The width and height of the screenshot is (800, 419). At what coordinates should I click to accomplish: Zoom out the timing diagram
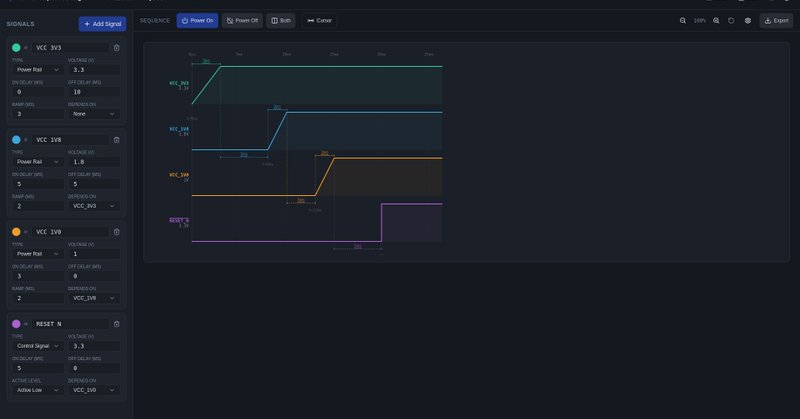pos(683,20)
